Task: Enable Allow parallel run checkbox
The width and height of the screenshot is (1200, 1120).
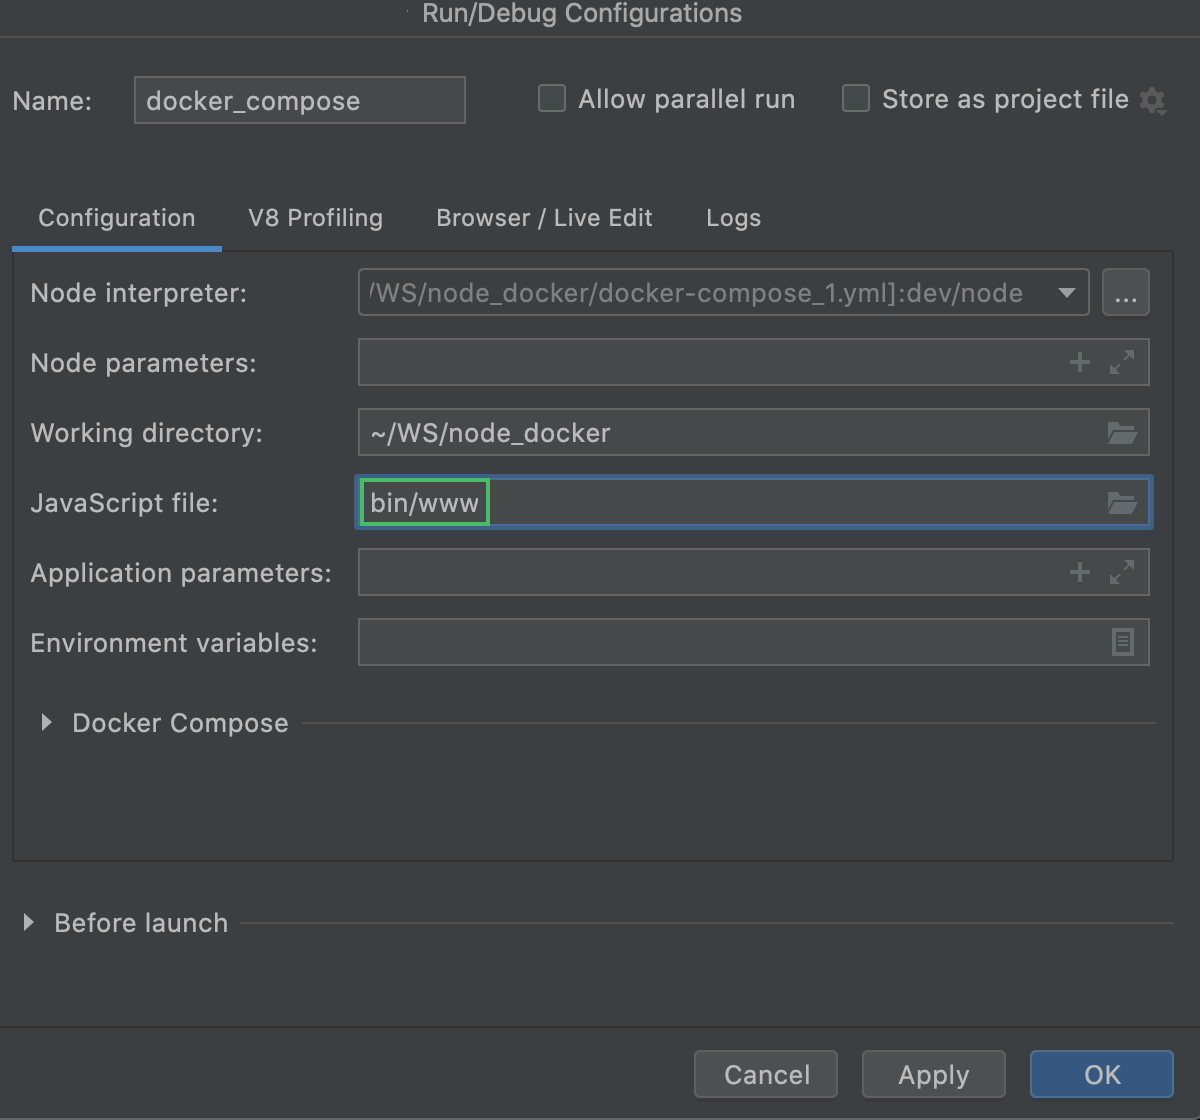Action: click(552, 99)
